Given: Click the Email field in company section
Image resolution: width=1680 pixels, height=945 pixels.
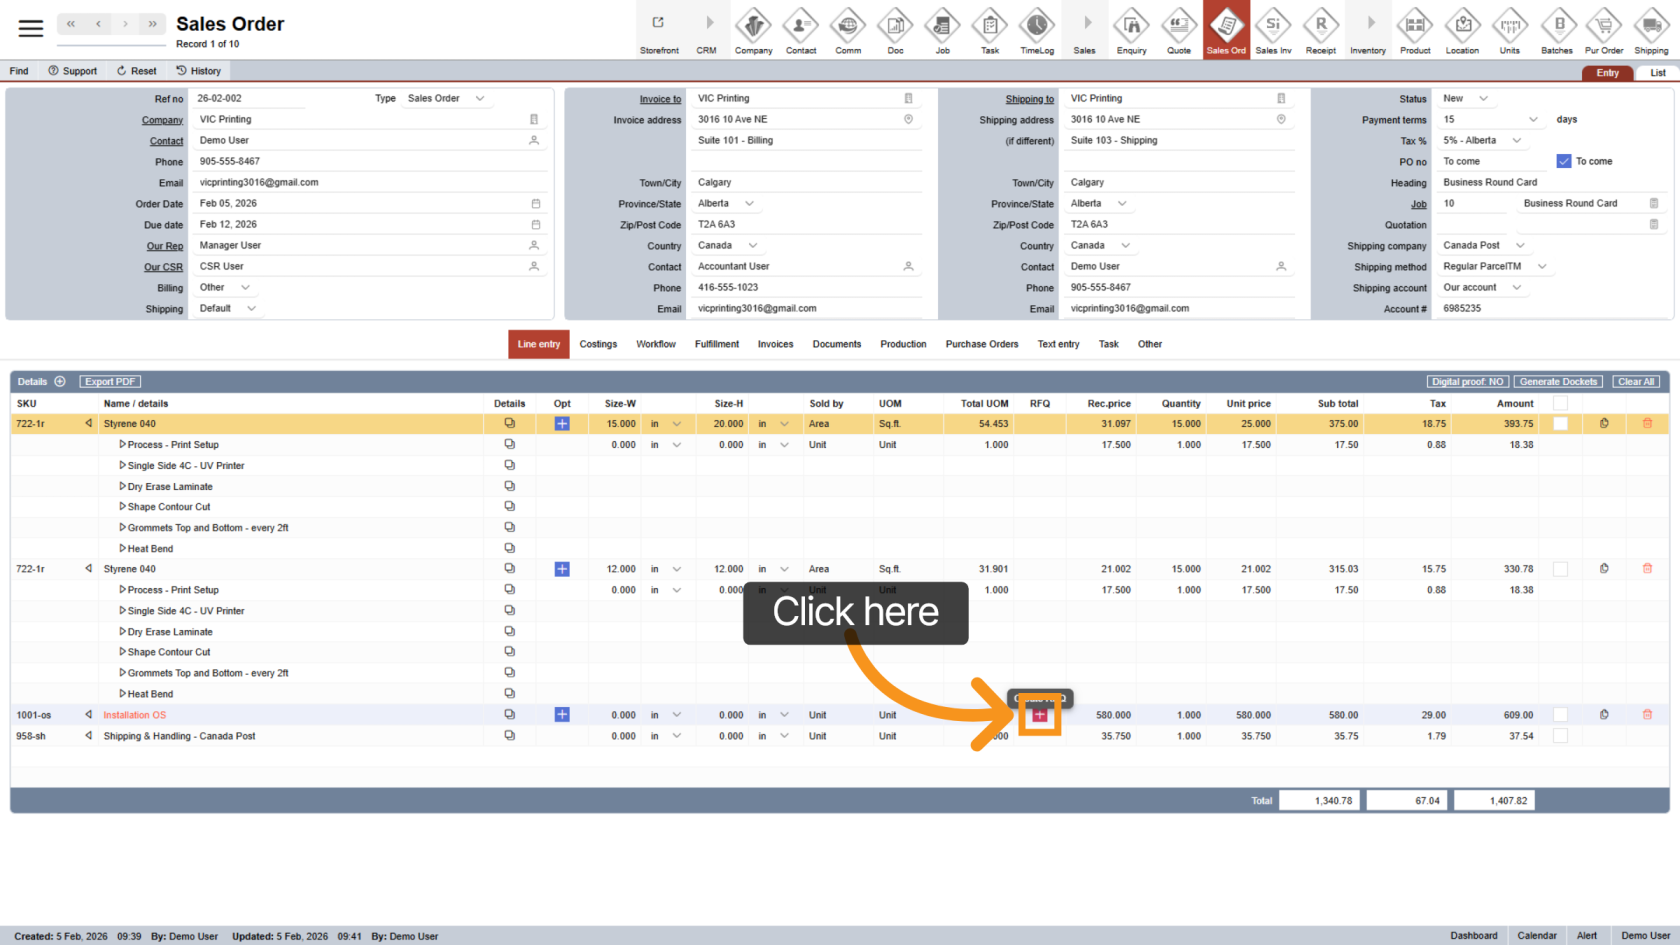Looking at the screenshot, I should (365, 182).
